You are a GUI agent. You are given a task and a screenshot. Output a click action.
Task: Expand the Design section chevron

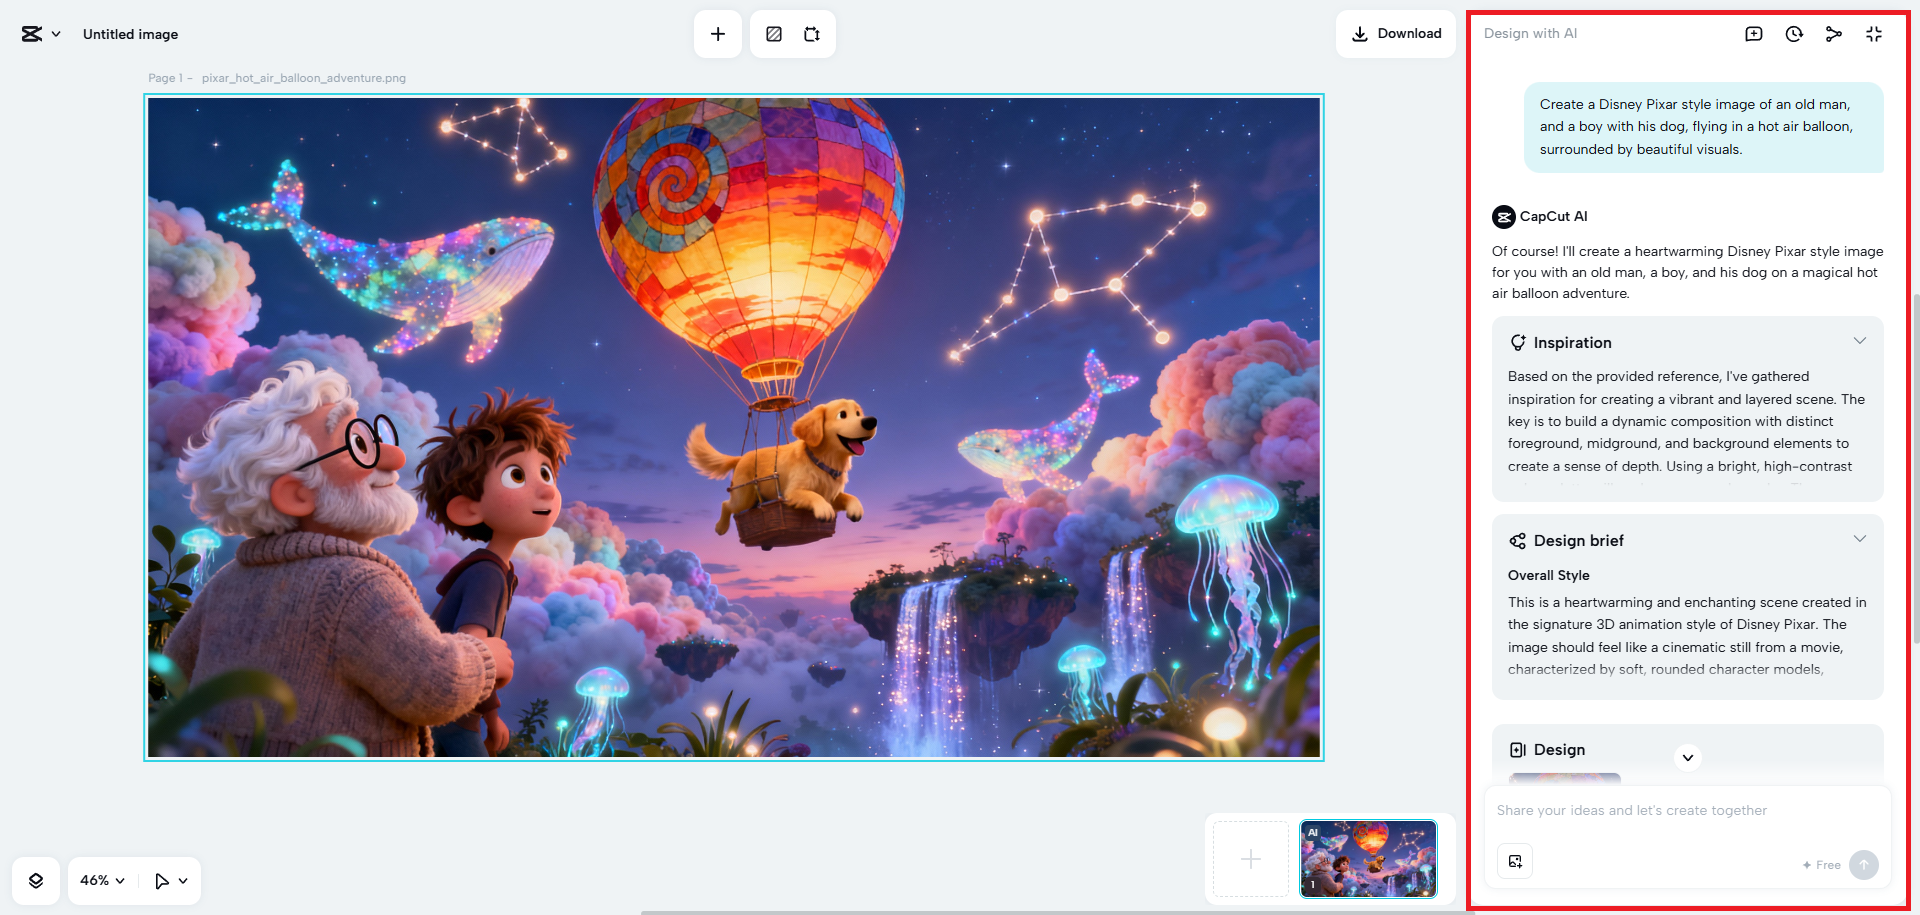[x=1688, y=758]
